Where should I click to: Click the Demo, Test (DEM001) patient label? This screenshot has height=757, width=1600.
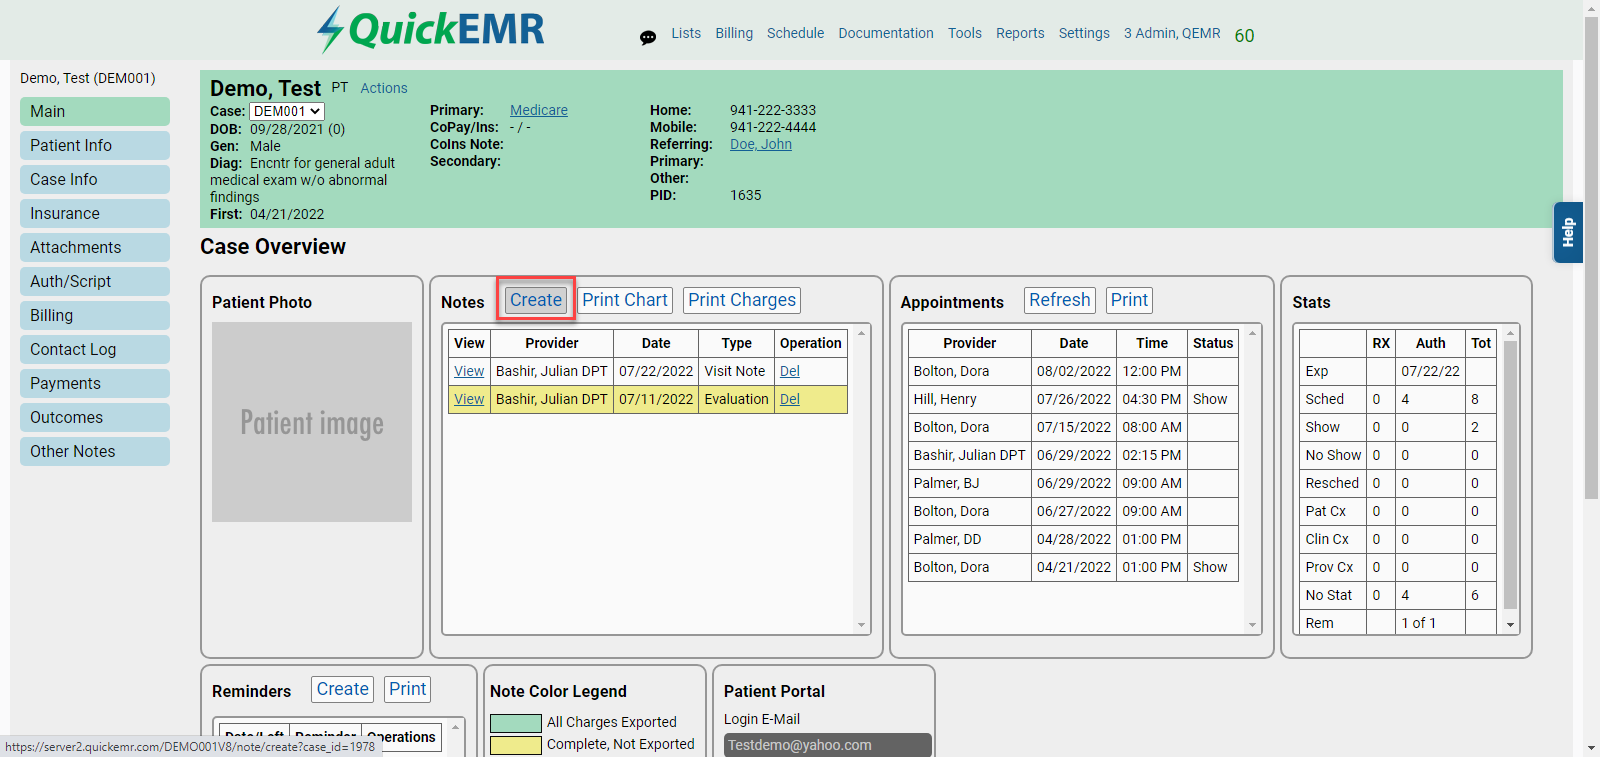(88, 78)
